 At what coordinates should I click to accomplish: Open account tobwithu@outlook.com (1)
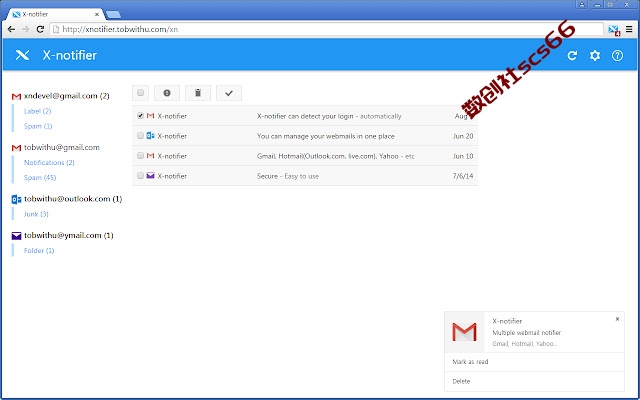[73, 199]
